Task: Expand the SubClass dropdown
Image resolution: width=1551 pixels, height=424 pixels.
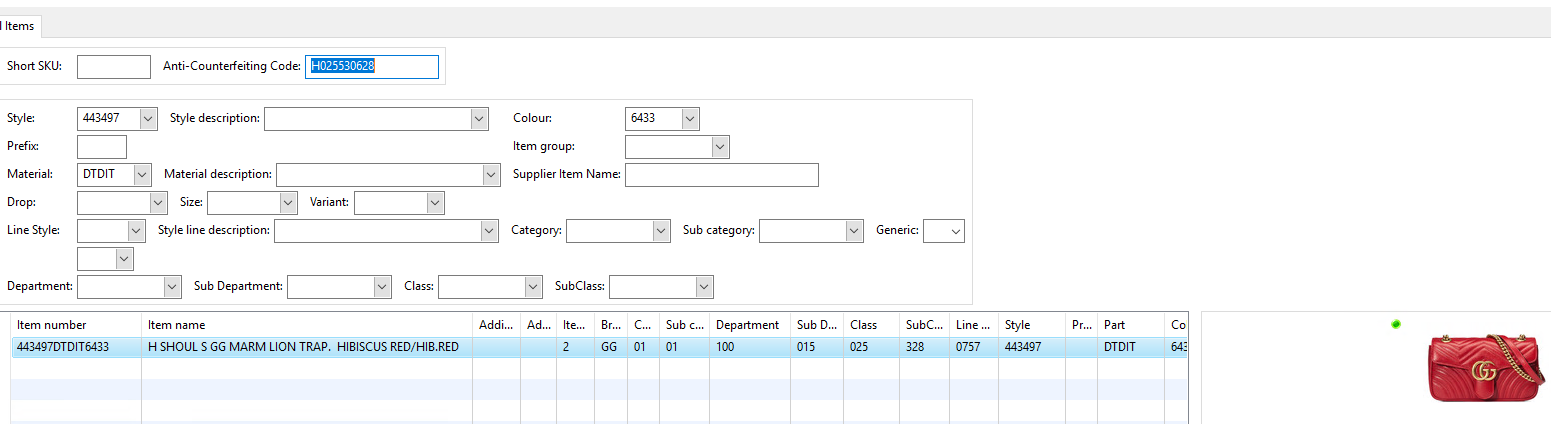Action: click(704, 287)
